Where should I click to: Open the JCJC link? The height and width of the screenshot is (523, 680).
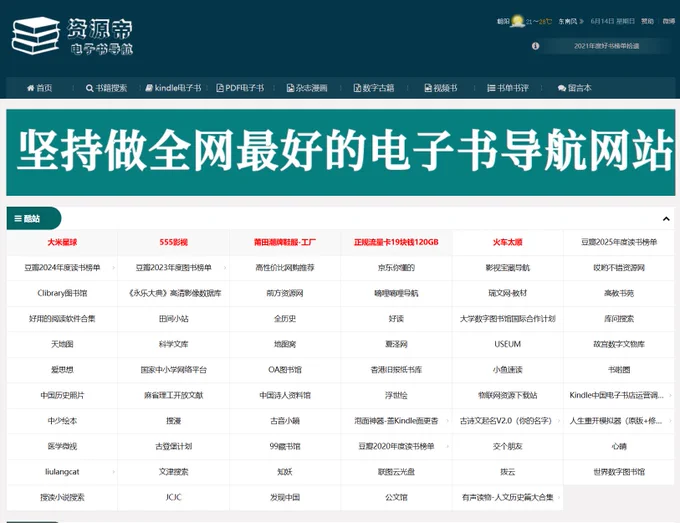(173, 497)
